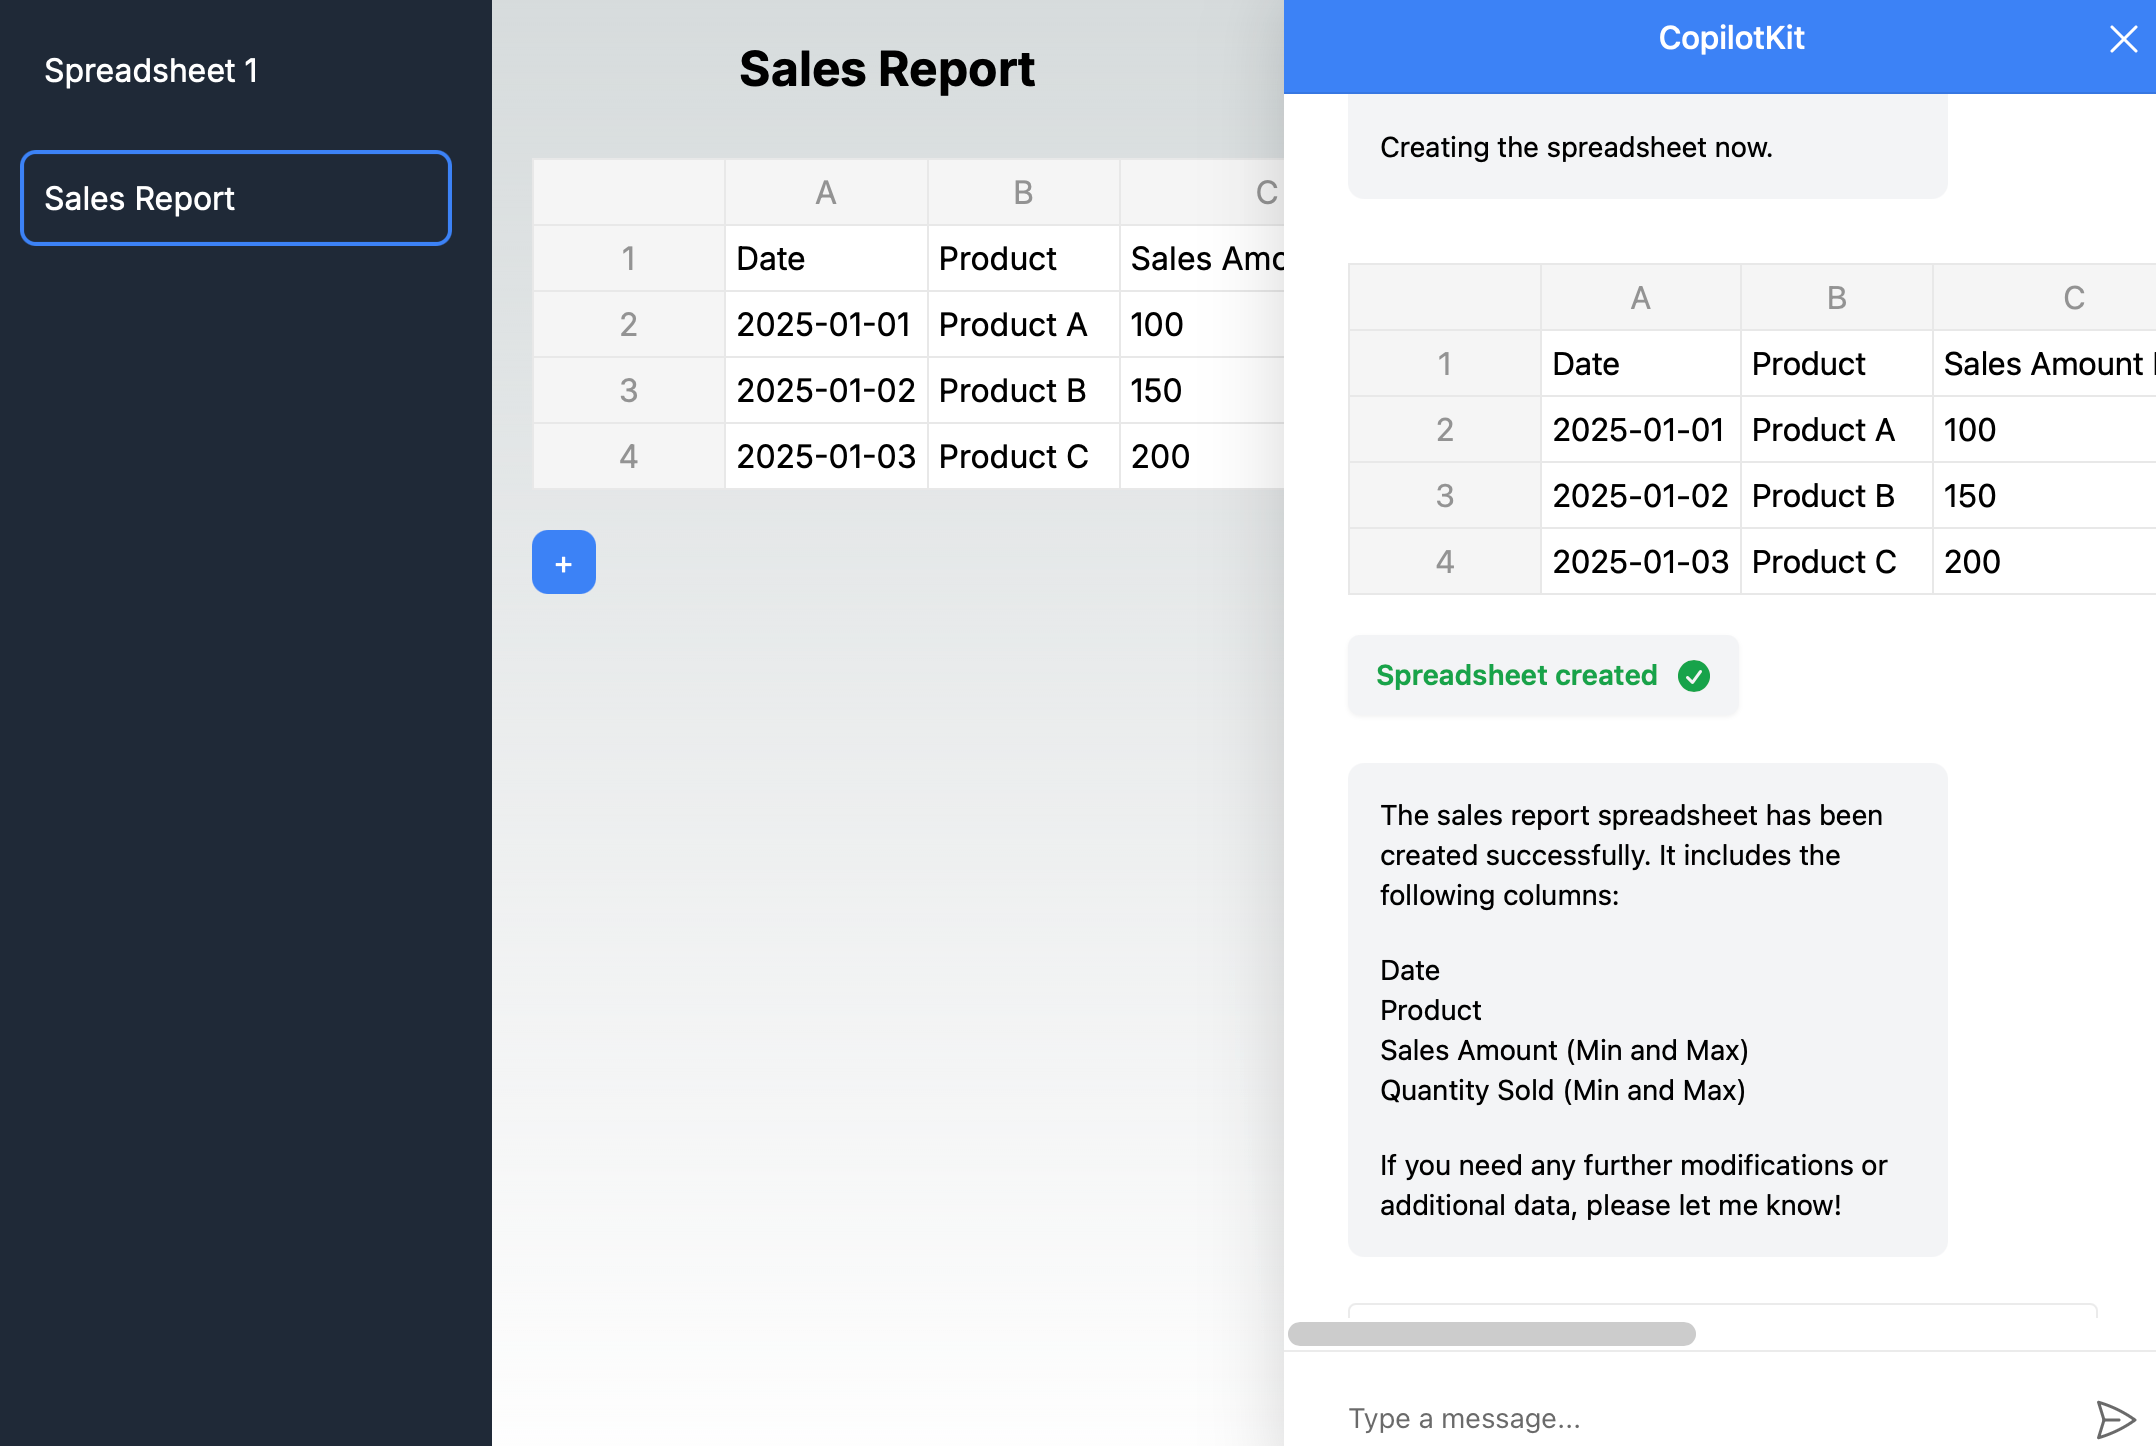Viewport: 2156px width, 1446px height.
Task: Click the 100 value in chat preview table
Action: [x=2044, y=429]
